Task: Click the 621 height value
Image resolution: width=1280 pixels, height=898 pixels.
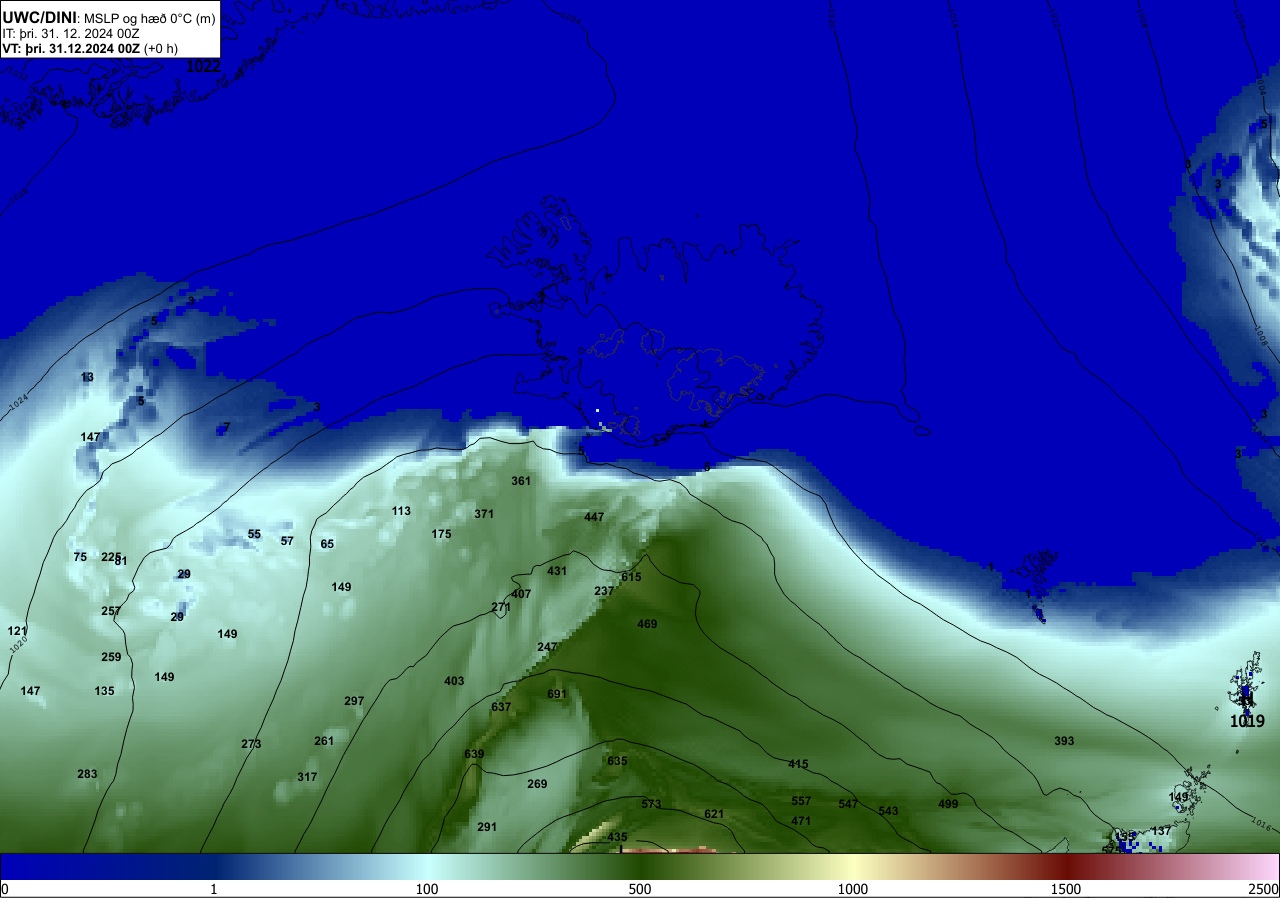Action: [714, 814]
